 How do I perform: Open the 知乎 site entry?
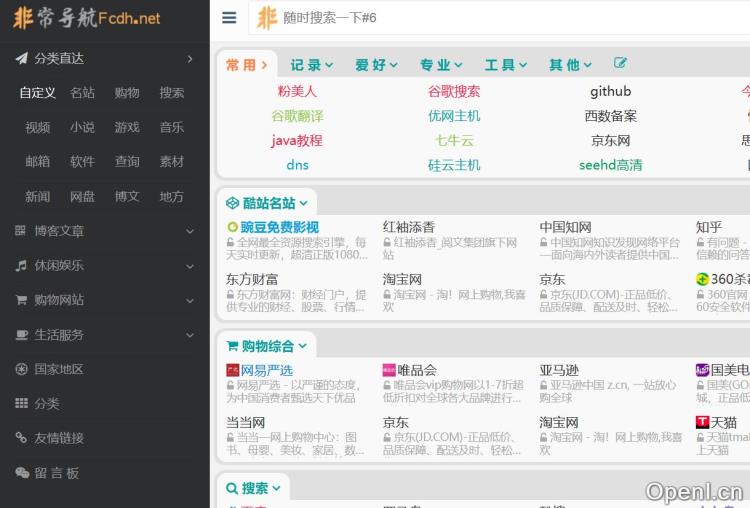709,227
